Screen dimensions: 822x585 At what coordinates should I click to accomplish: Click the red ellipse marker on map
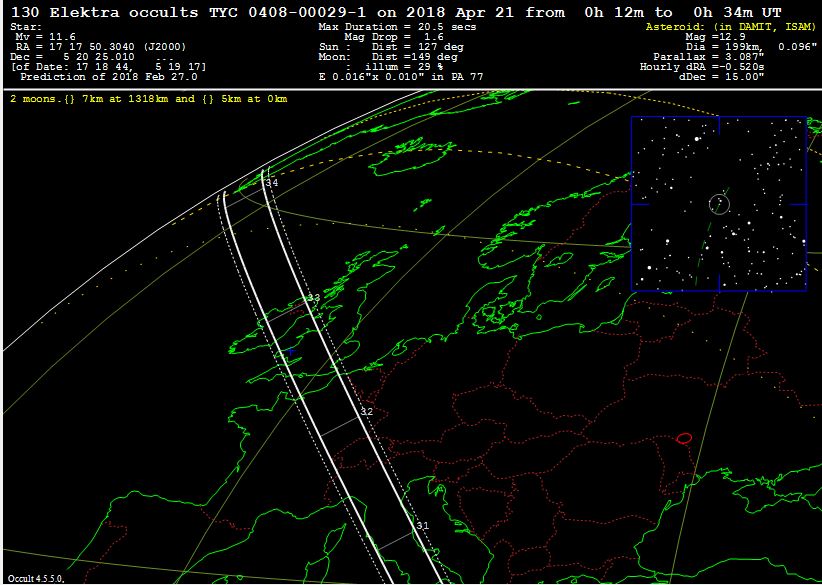pos(685,438)
